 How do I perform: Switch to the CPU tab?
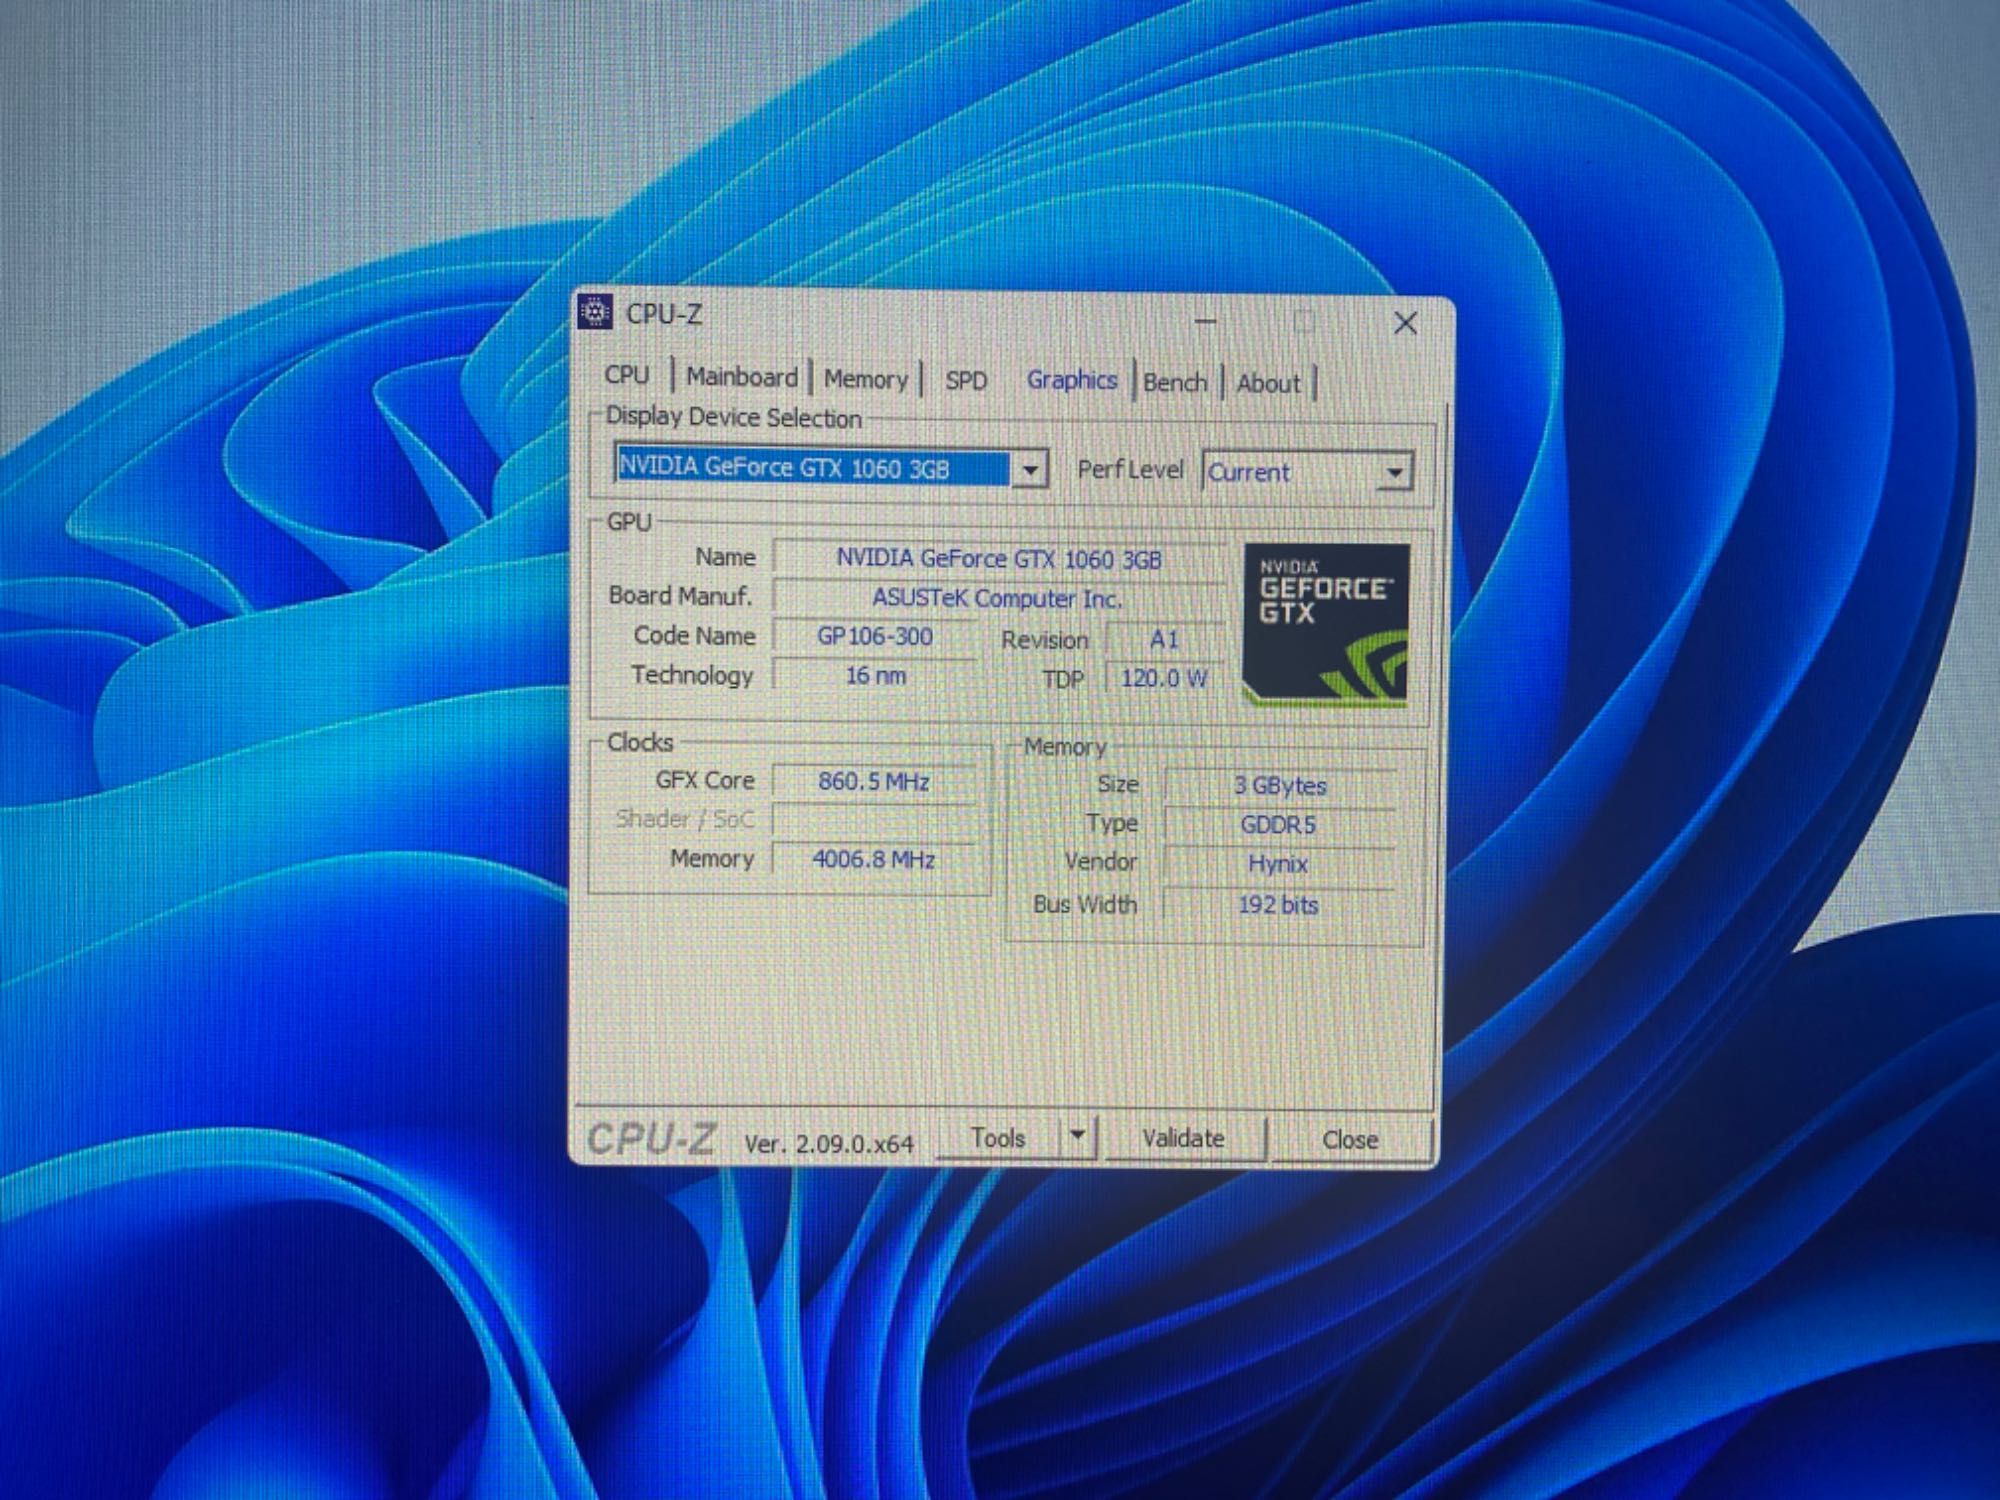point(627,375)
